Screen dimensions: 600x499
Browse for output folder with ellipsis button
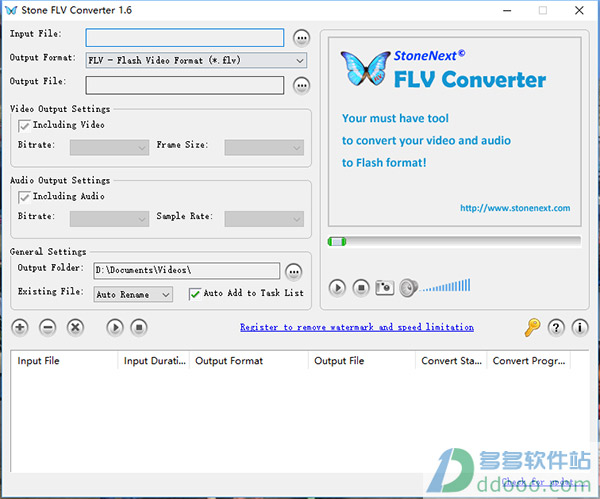pos(293,272)
